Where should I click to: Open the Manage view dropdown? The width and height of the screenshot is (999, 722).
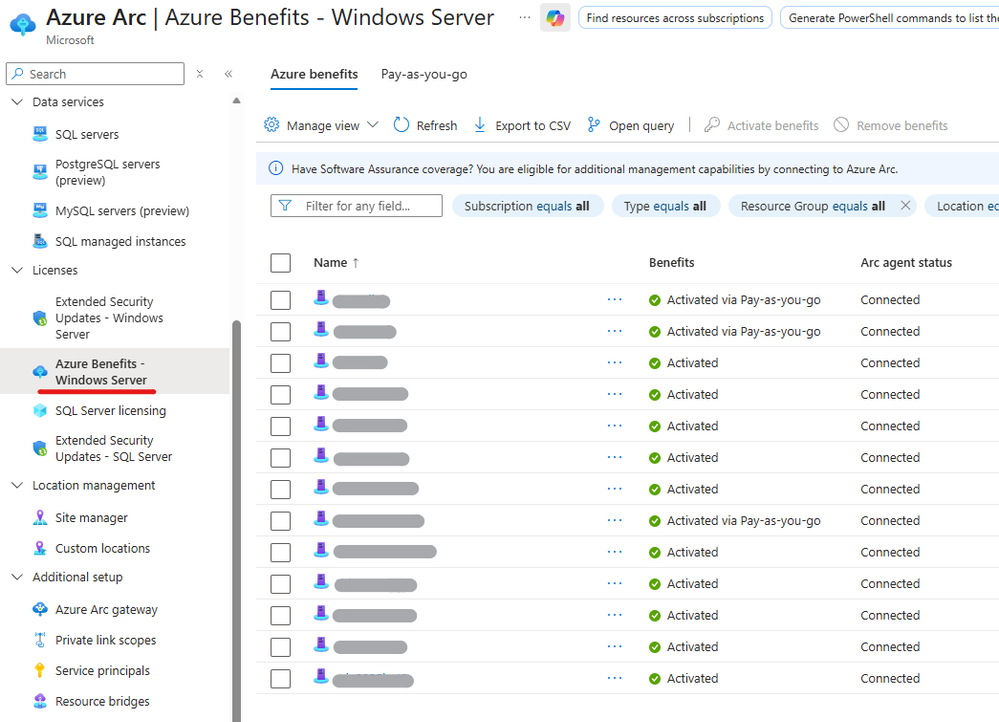tap(321, 126)
